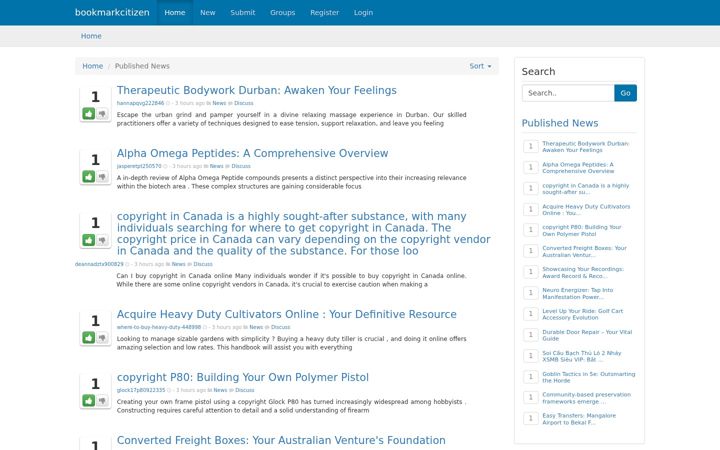This screenshot has height=450, width=720.
Task: Upvote the Therapeutic Bodywork Durban post
Action: coord(89,113)
